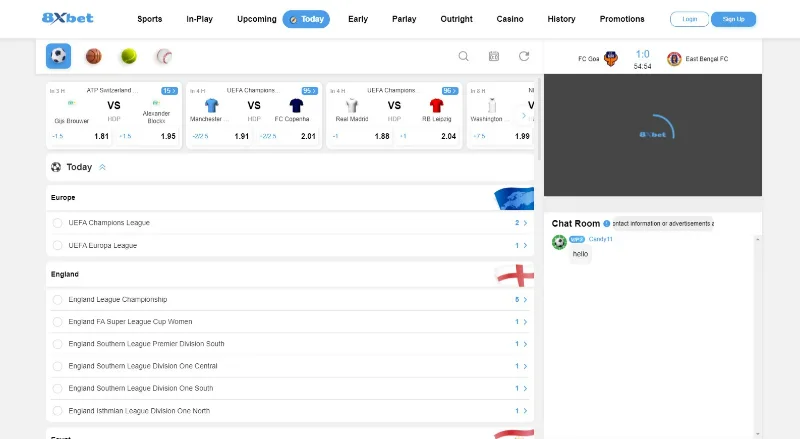Expand UEFA Champions League row arrow
The width and height of the screenshot is (800, 439).
pyautogui.click(x=525, y=223)
